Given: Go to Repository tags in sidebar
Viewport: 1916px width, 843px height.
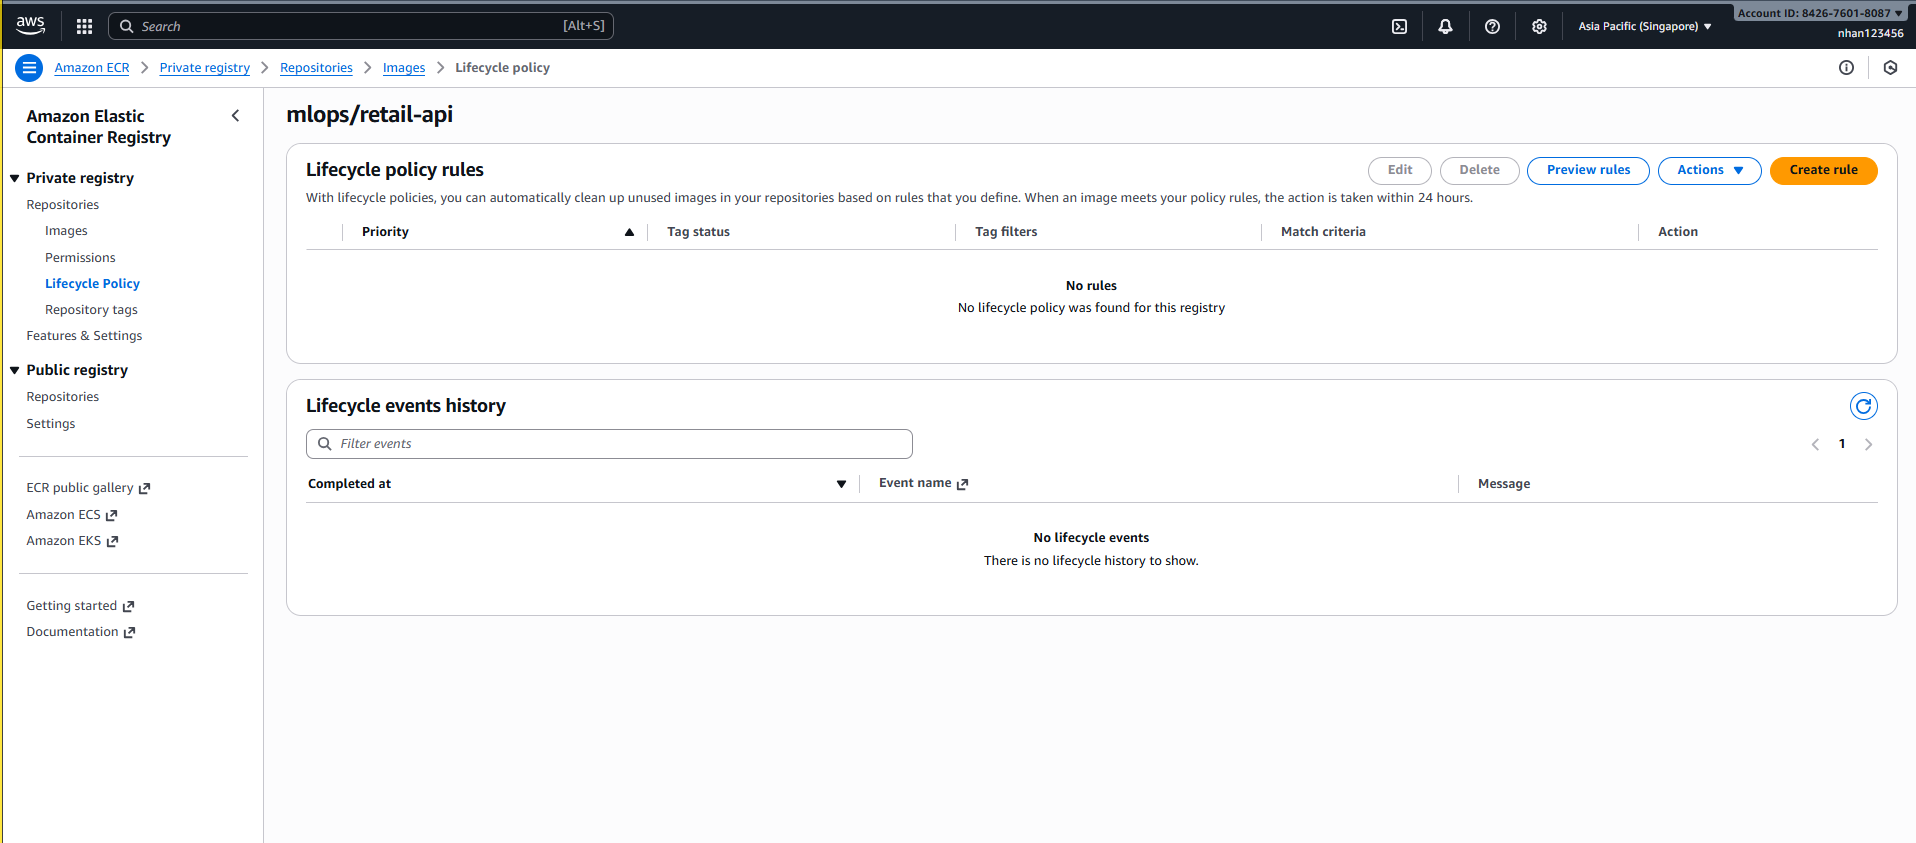Looking at the screenshot, I should pos(91,310).
